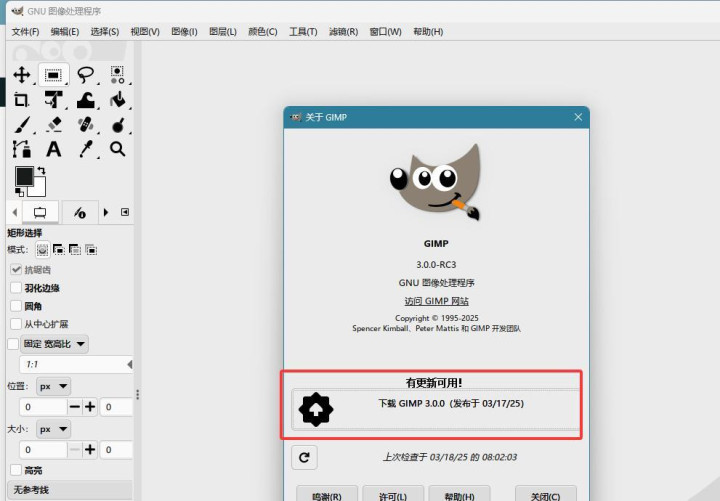Click the white background color swatch
720x501 pixels.
click(39, 189)
